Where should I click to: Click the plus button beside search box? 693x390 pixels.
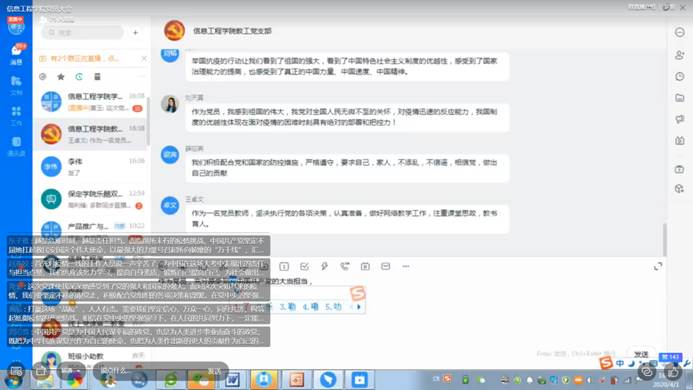pyautogui.click(x=136, y=32)
